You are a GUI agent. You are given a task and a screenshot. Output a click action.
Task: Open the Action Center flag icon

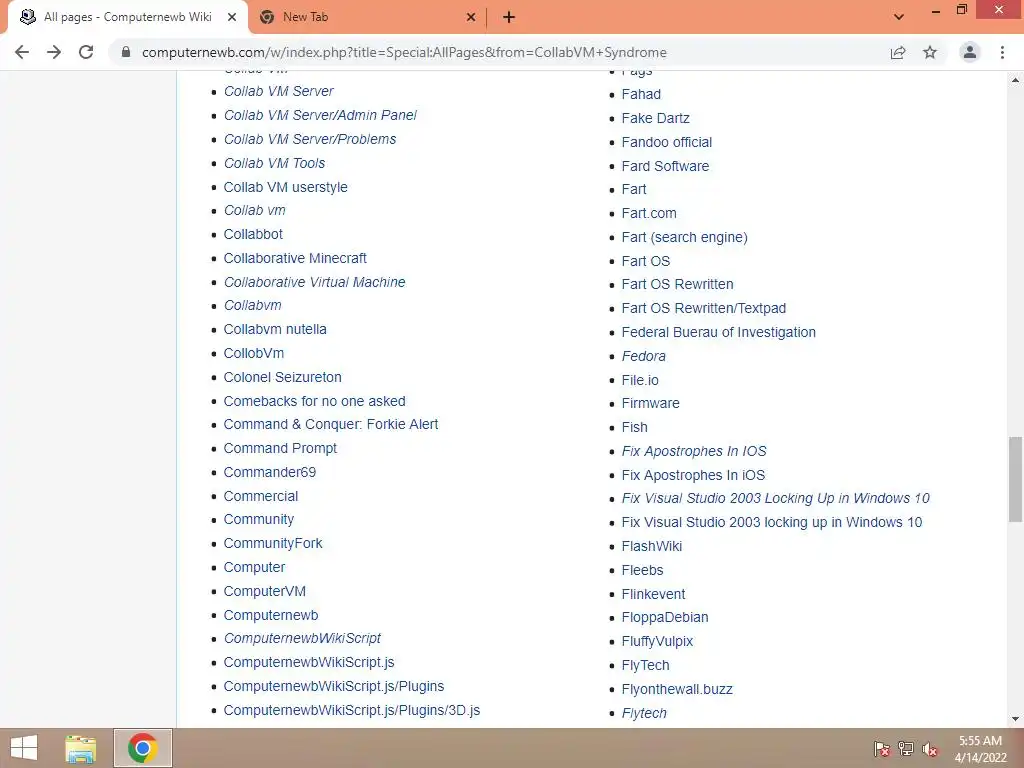click(x=882, y=749)
